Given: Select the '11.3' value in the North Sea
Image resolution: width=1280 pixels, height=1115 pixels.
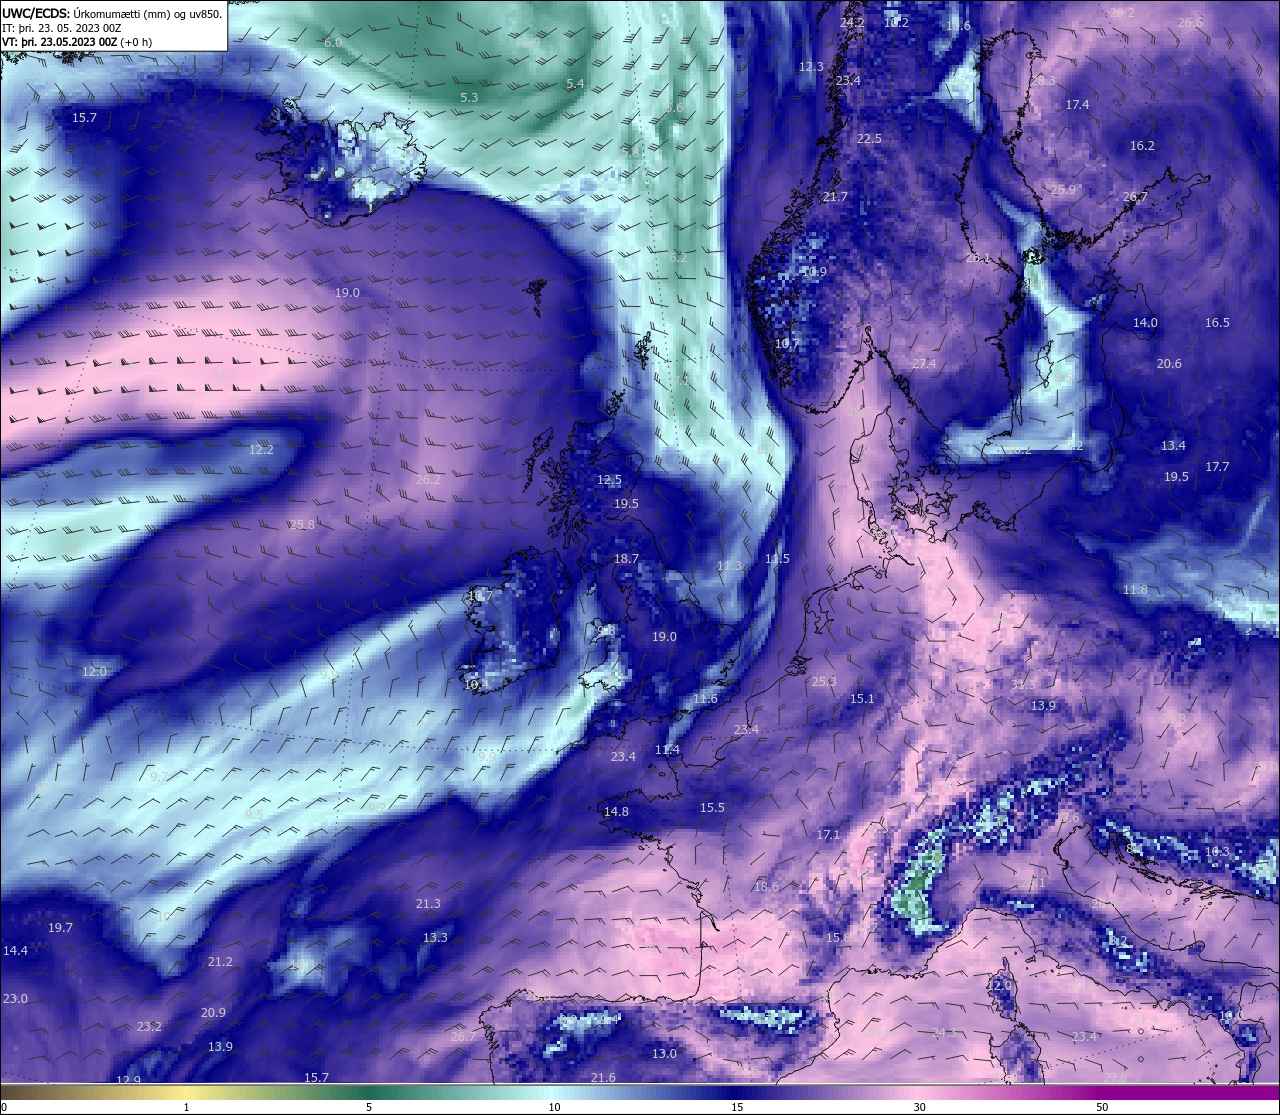Looking at the screenshot, I should pyautogui.click(x=730, y=566).
